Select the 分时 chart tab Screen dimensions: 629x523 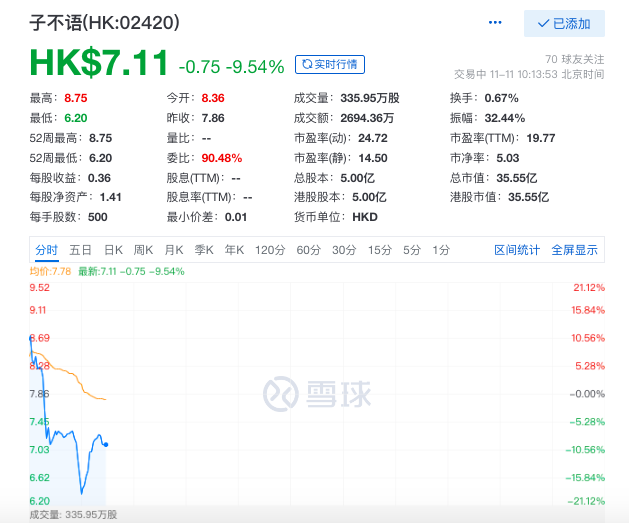click(x=46, y=250)
